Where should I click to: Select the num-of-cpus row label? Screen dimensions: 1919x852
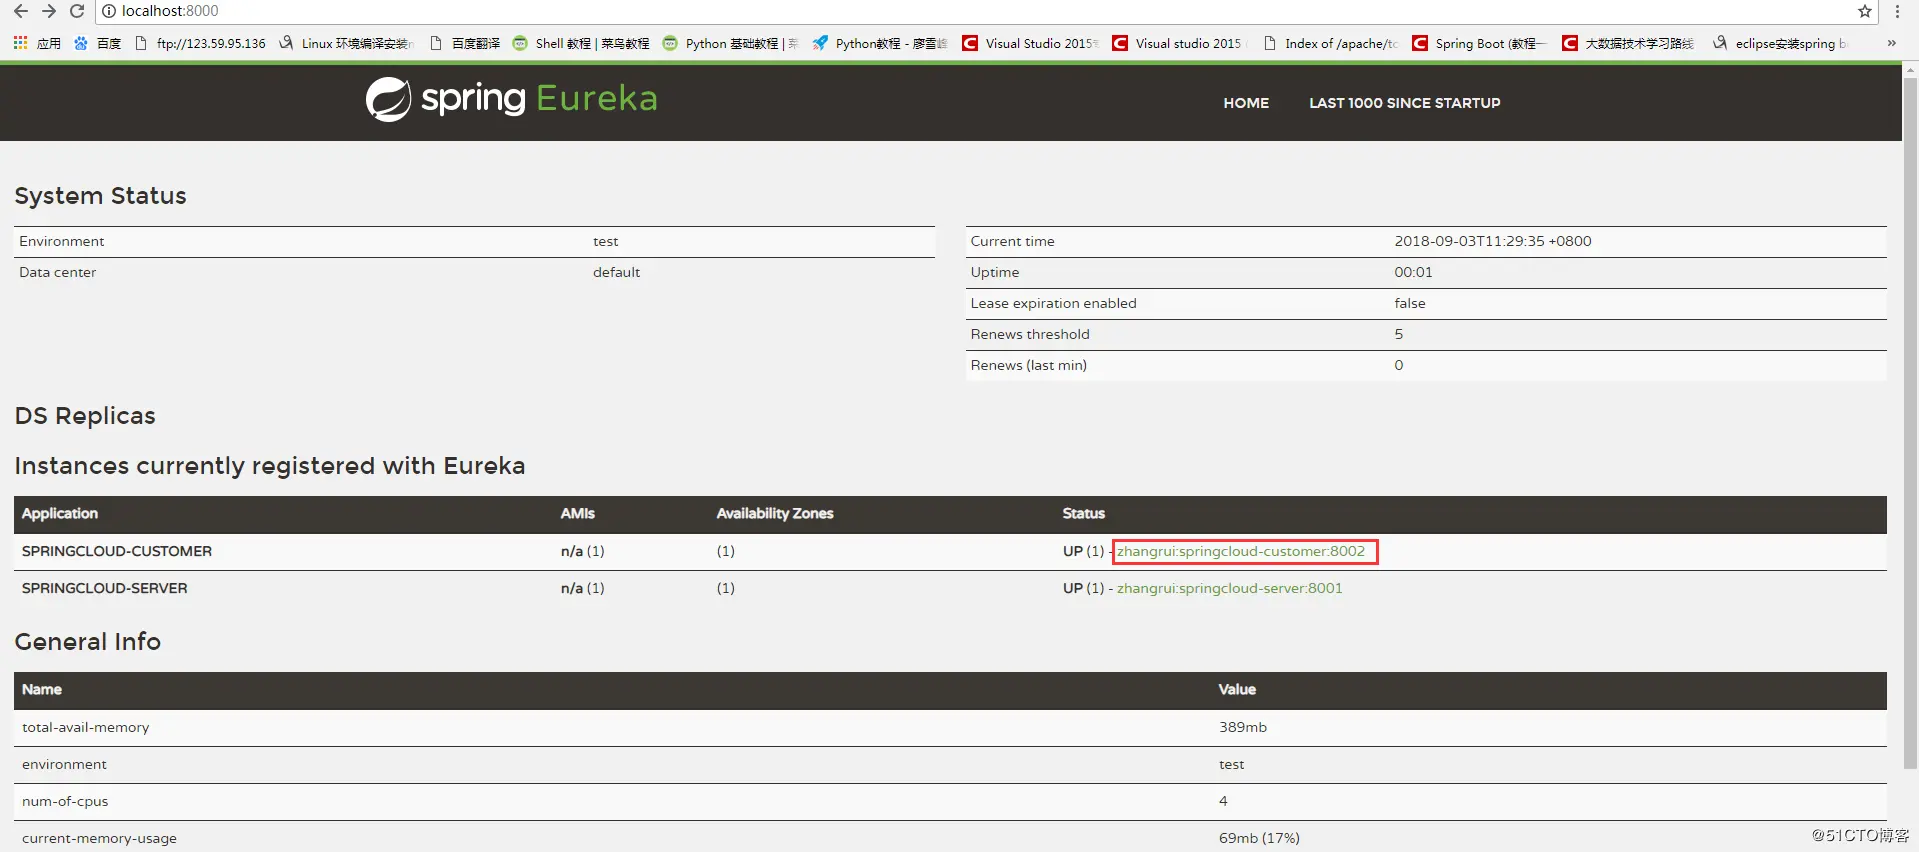click(x=65, y=801)
